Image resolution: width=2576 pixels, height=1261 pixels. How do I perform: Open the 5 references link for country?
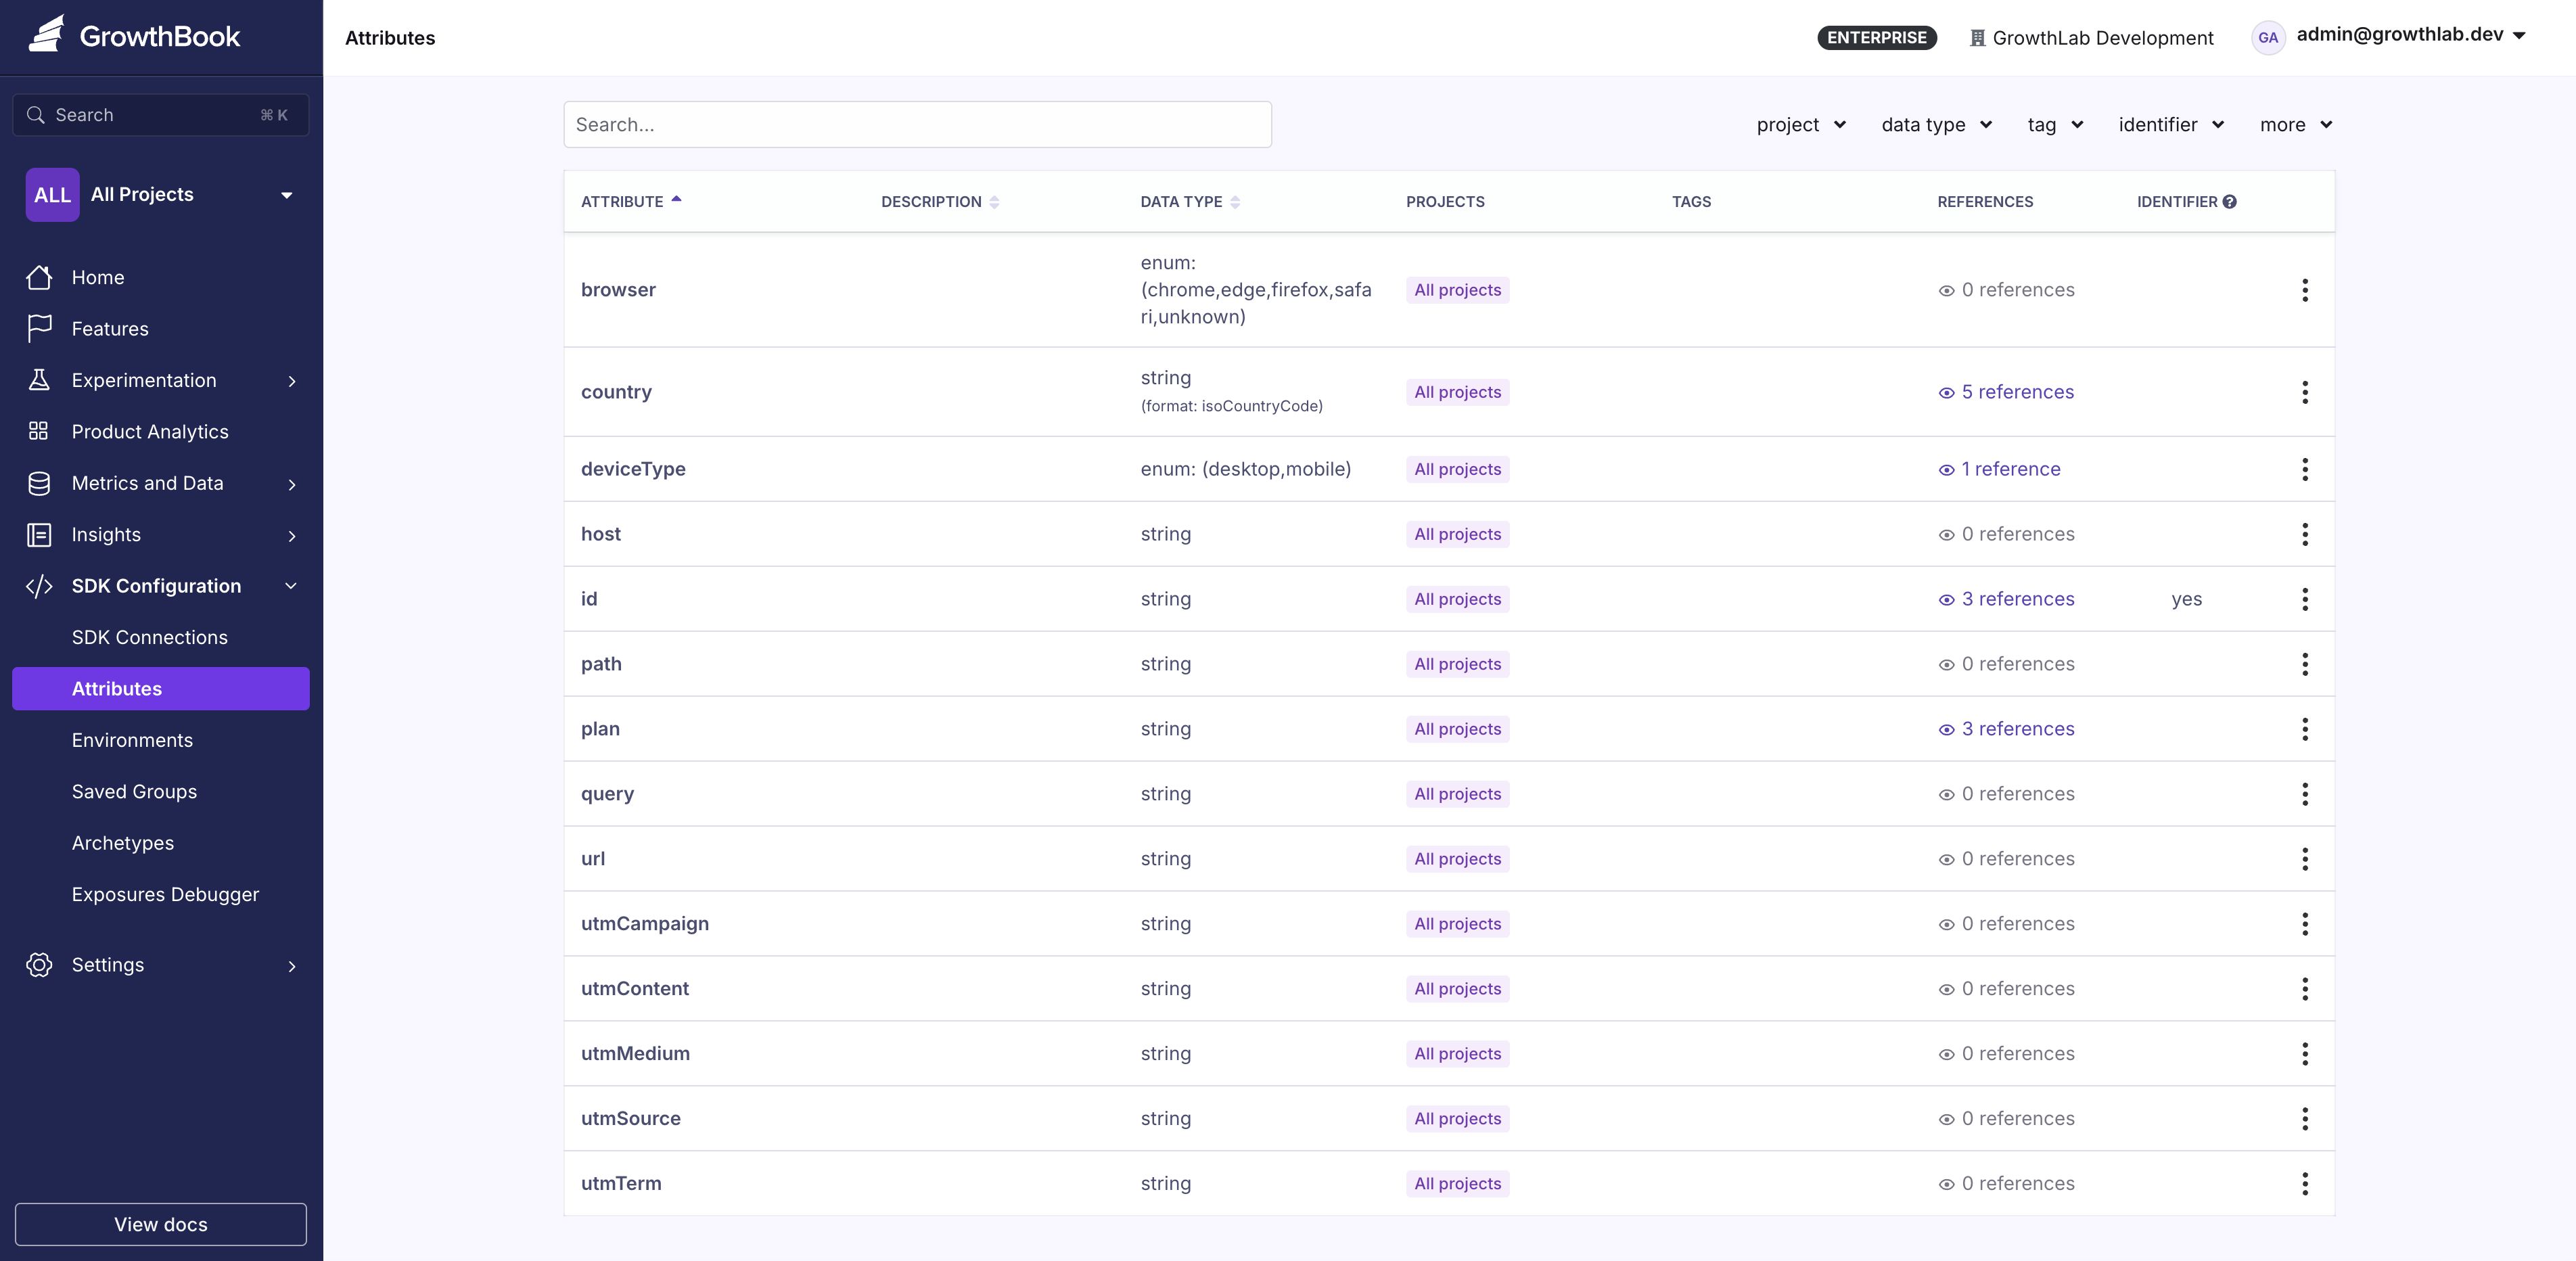coord(2016,392)
